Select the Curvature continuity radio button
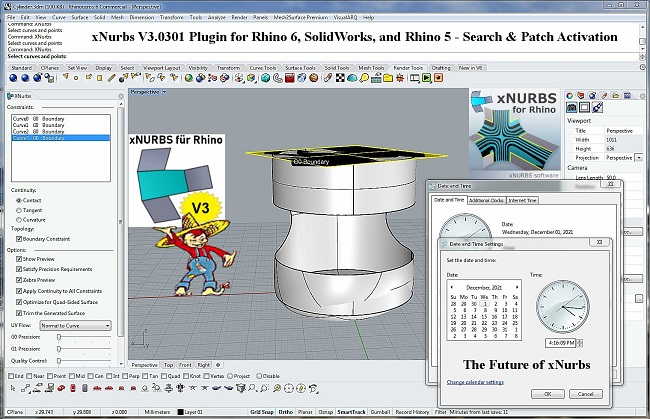Viewport: 650px width, 419px height. [x=19, y=220]
